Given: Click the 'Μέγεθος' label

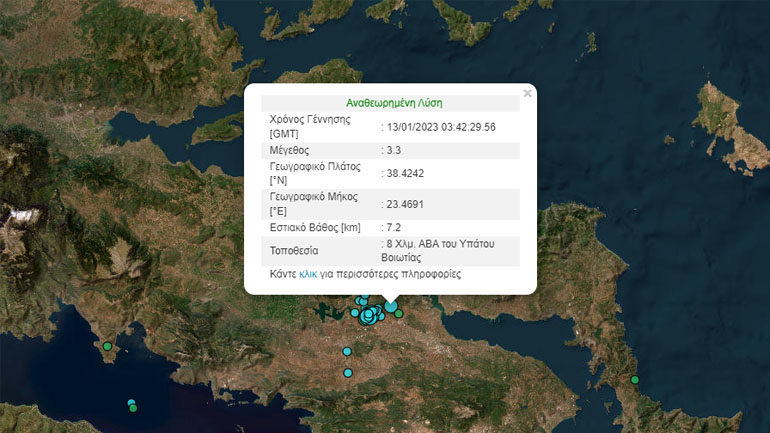Looking at the screenshot, I should tap(289, 150).
